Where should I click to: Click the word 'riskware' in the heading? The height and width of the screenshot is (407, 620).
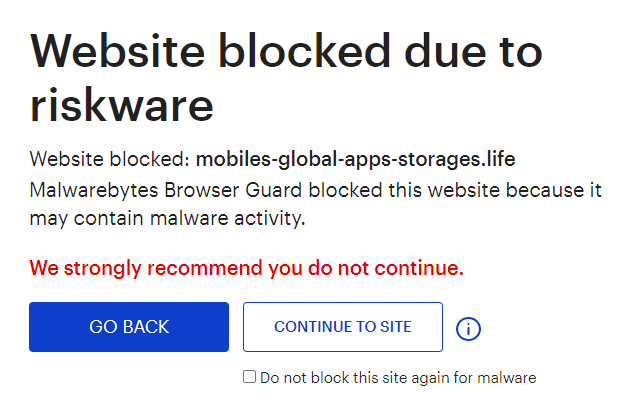[123, 102]
